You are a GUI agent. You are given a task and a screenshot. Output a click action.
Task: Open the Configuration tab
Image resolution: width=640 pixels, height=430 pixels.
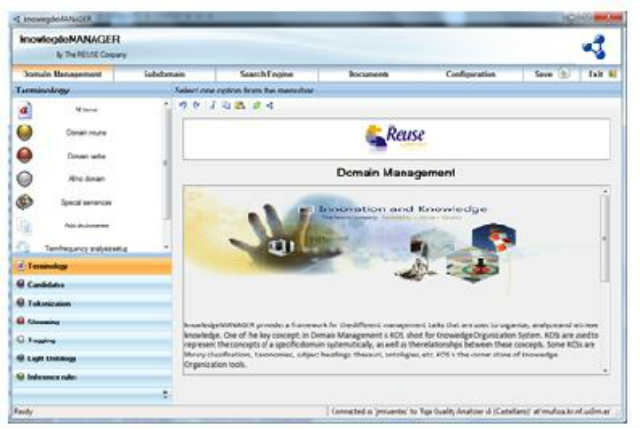click(x=471, y=74)
